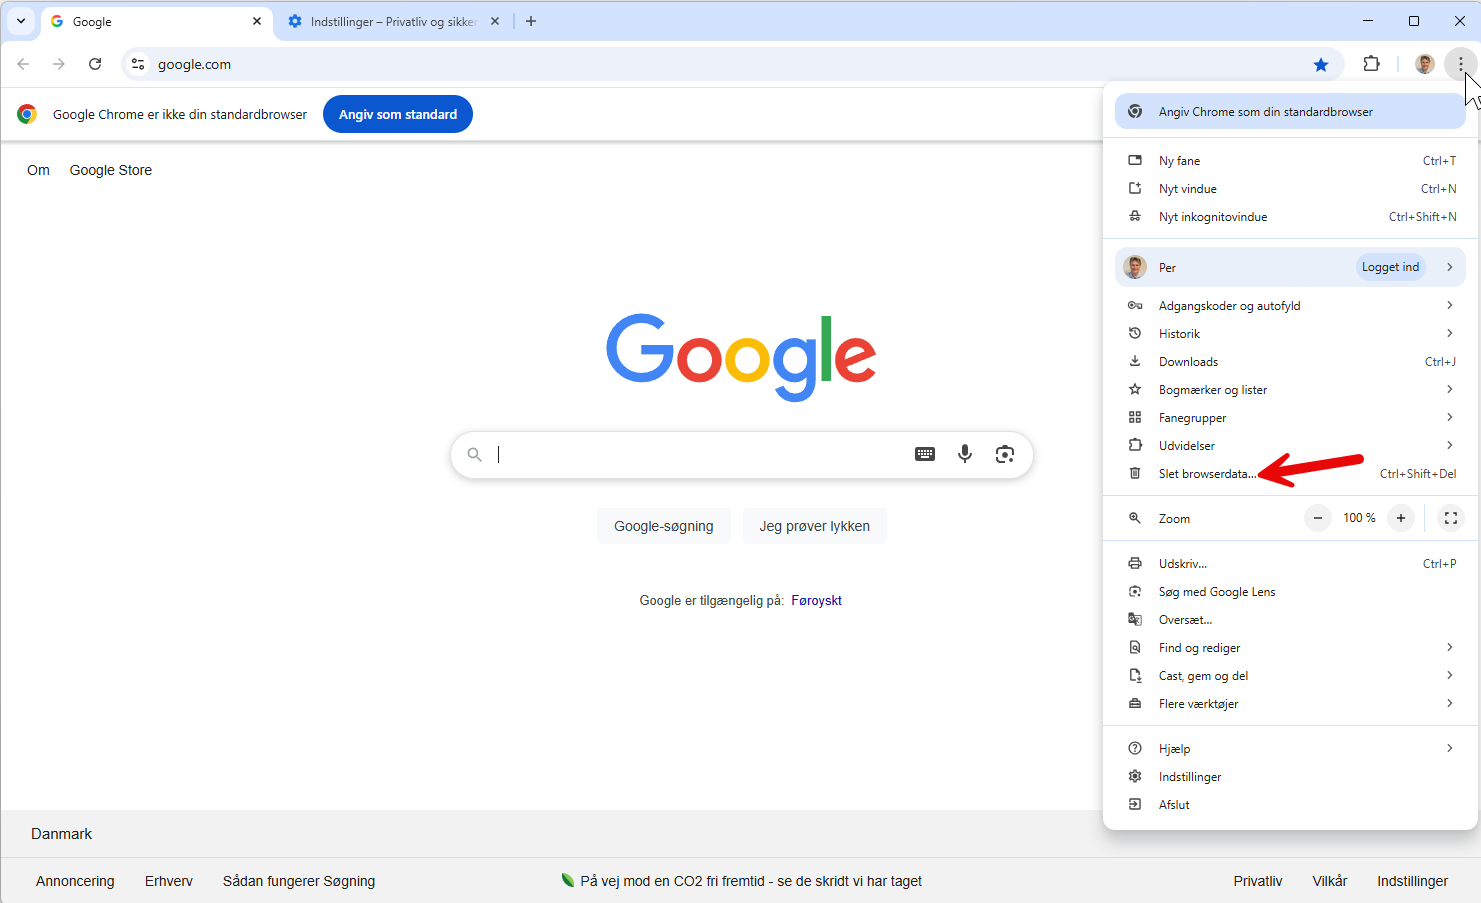Reload the page with refresh icon
Viewport: 1481px width, 903px height.
pos(95,64)
